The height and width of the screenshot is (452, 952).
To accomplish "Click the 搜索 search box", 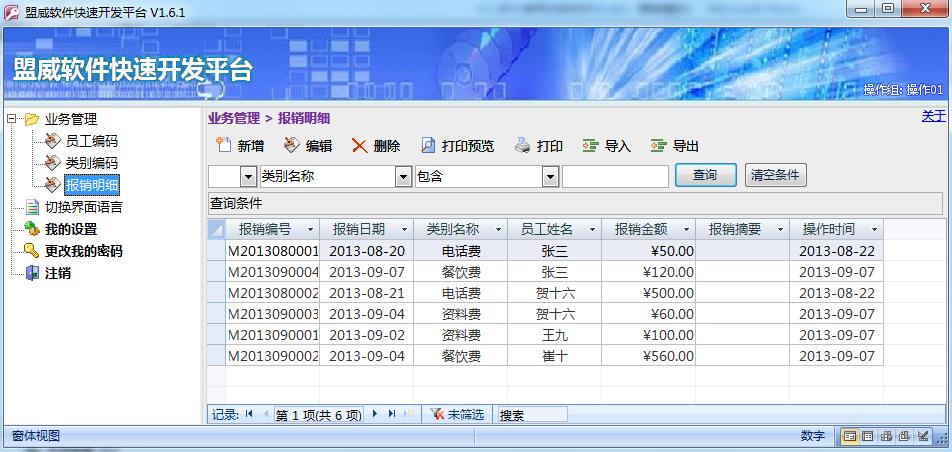I will (x=532, y=415).
